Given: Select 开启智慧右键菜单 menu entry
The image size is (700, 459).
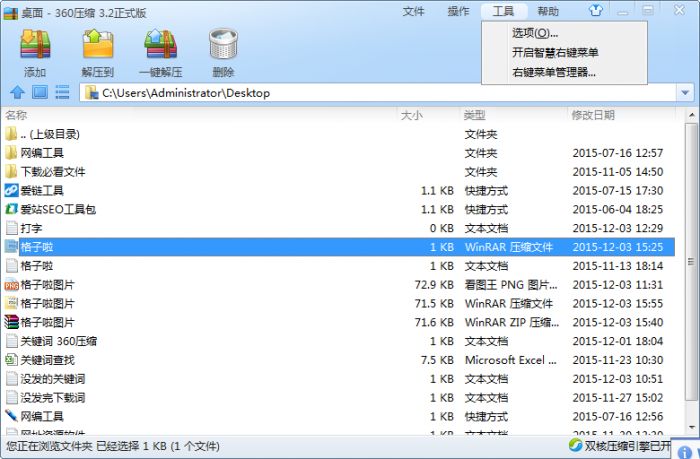Looking at the screenshot, I should [x=555, y=52].
